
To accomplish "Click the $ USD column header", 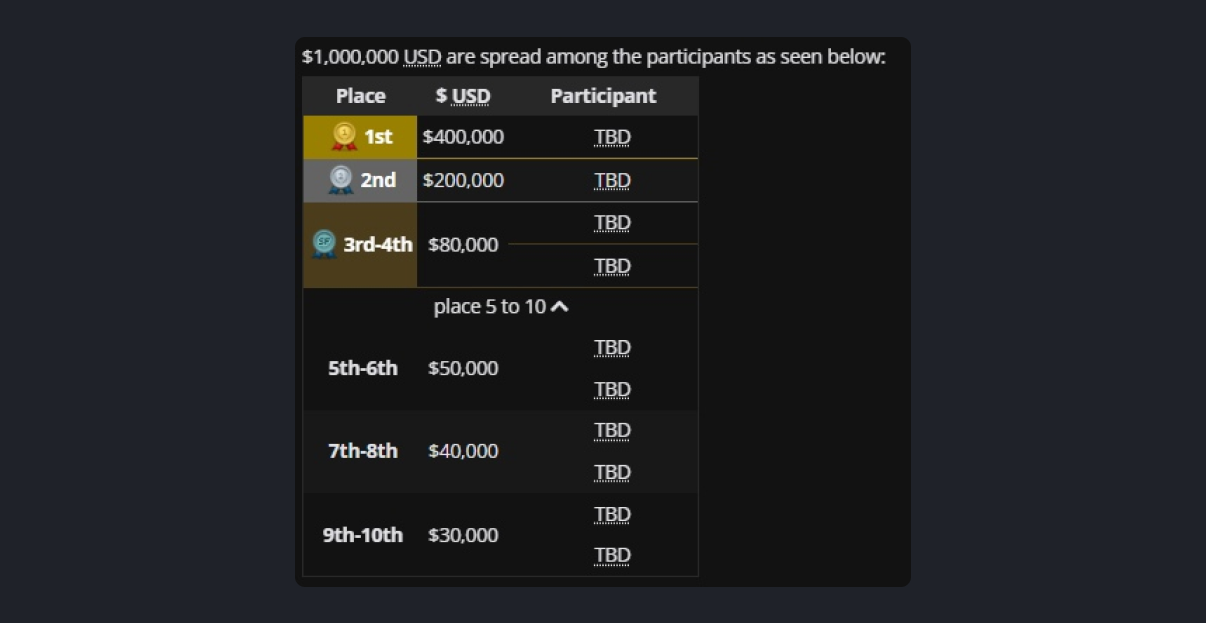I will (x=463, y=96).
